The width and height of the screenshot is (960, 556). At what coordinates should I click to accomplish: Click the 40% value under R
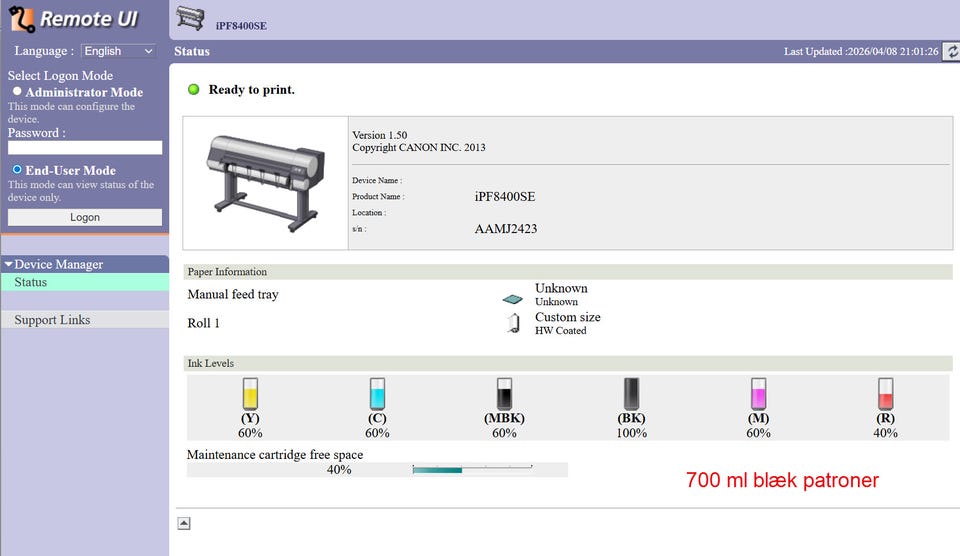(885, 433)
